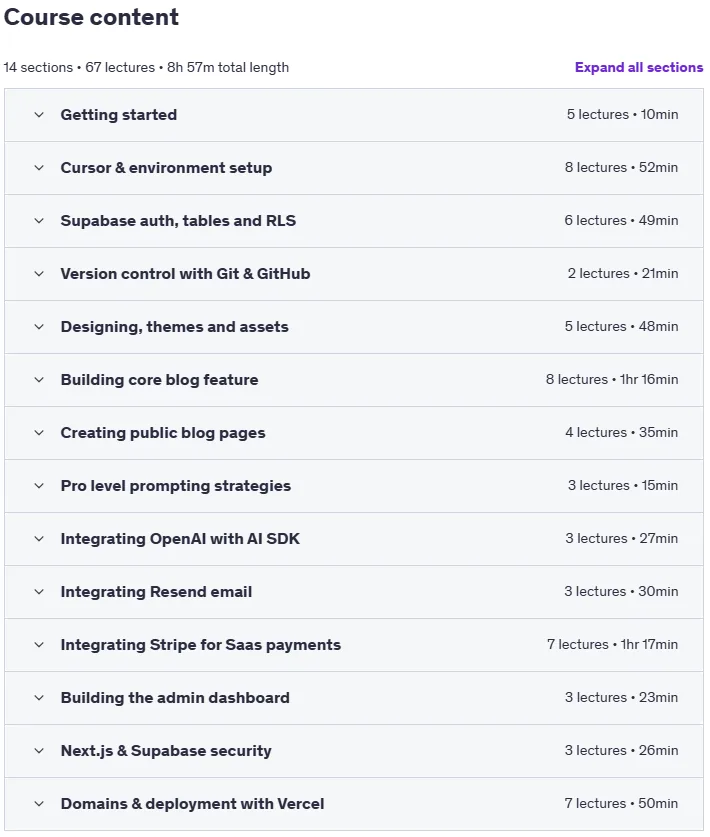Expand chevron for Integrating Stripe section
Image resolution: width=710 pixels, height=837 pixels.
pos(39,645)
